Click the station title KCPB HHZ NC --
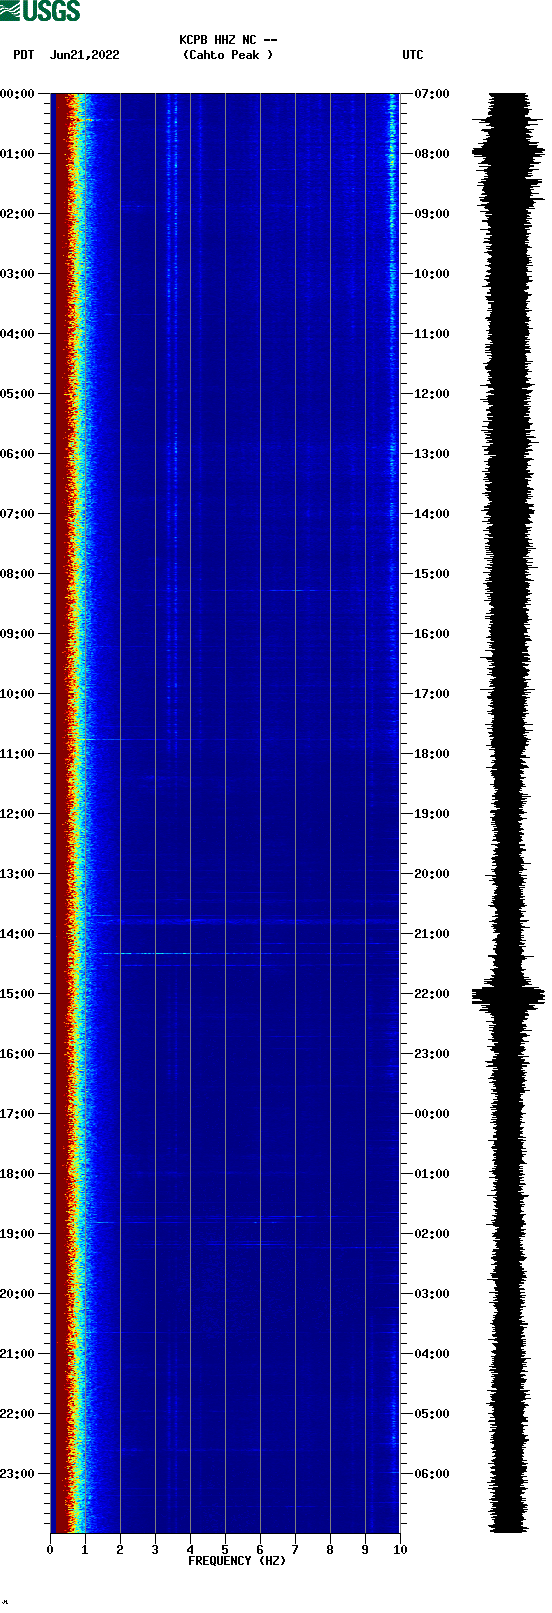The height and width of the screenshot is (1613, 552). [228, 40]
